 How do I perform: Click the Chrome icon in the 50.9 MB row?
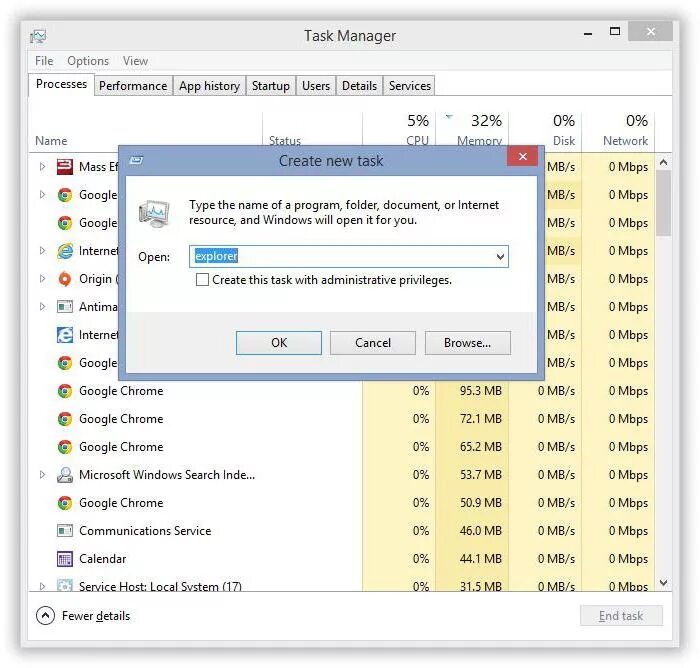pyautogui.click(x=65, y=503)
